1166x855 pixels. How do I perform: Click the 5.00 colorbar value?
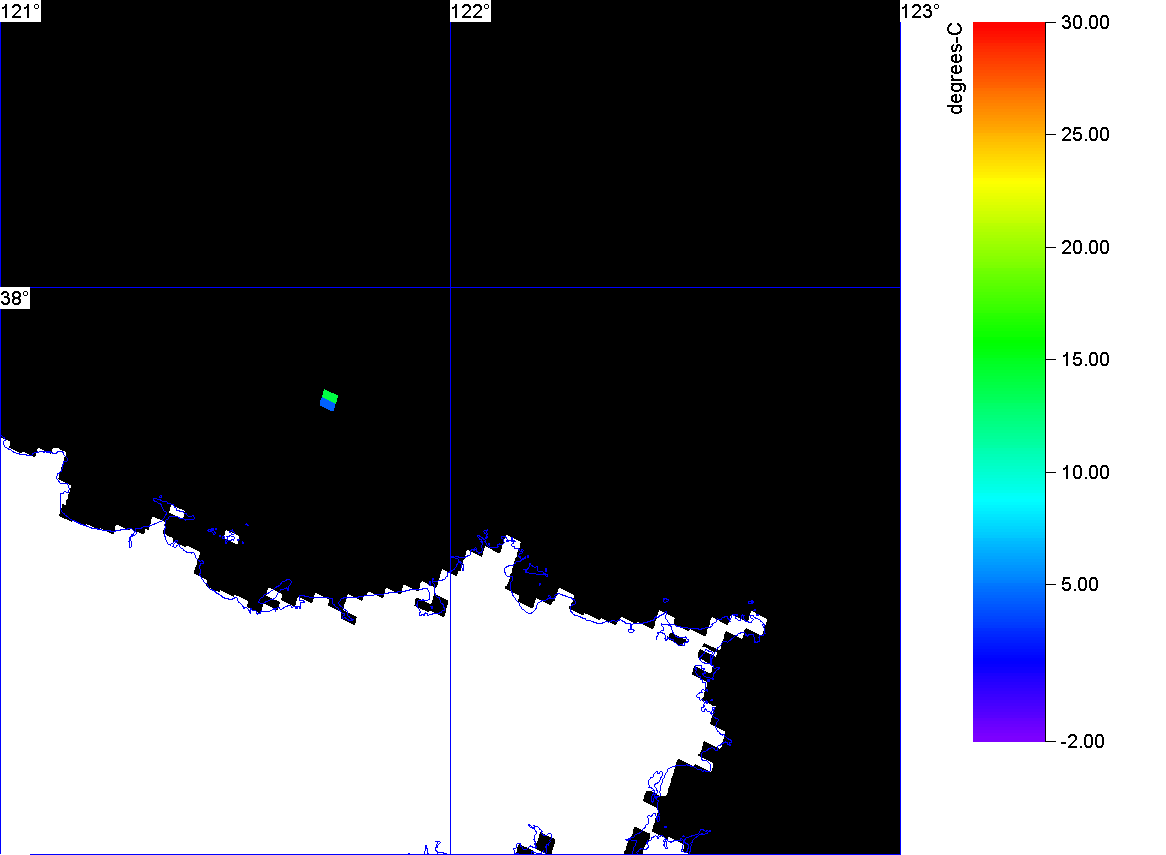pyautogui.click(x=1080, y=584)
